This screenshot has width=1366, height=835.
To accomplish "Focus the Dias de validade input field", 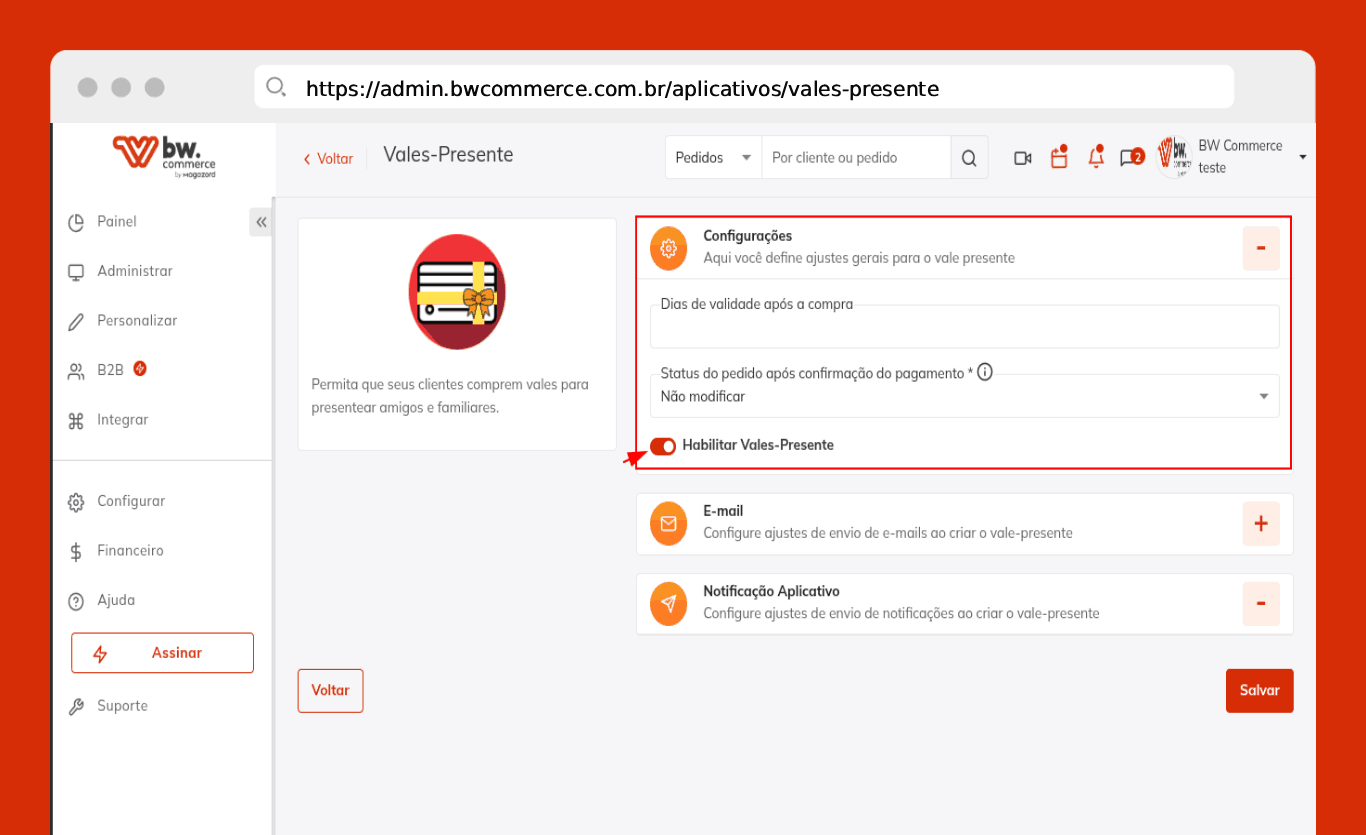I will (965, 327).
